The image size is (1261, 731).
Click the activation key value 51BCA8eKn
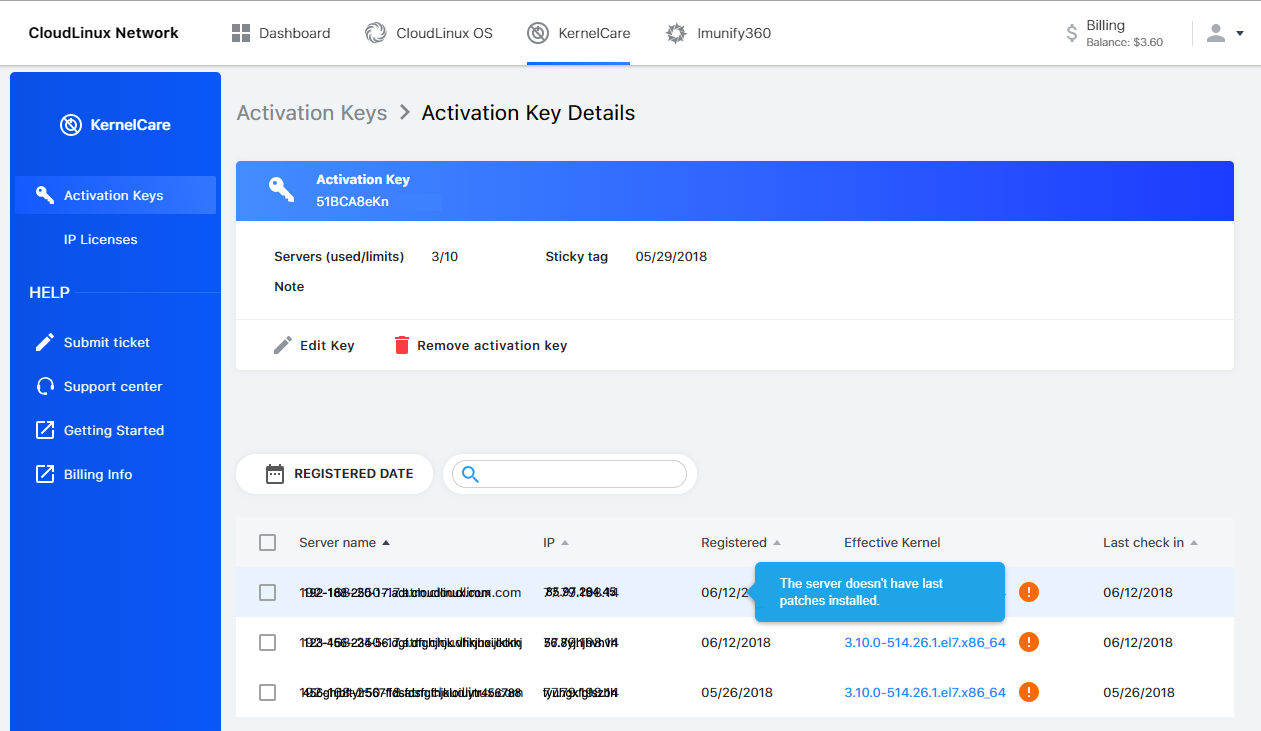352,201
